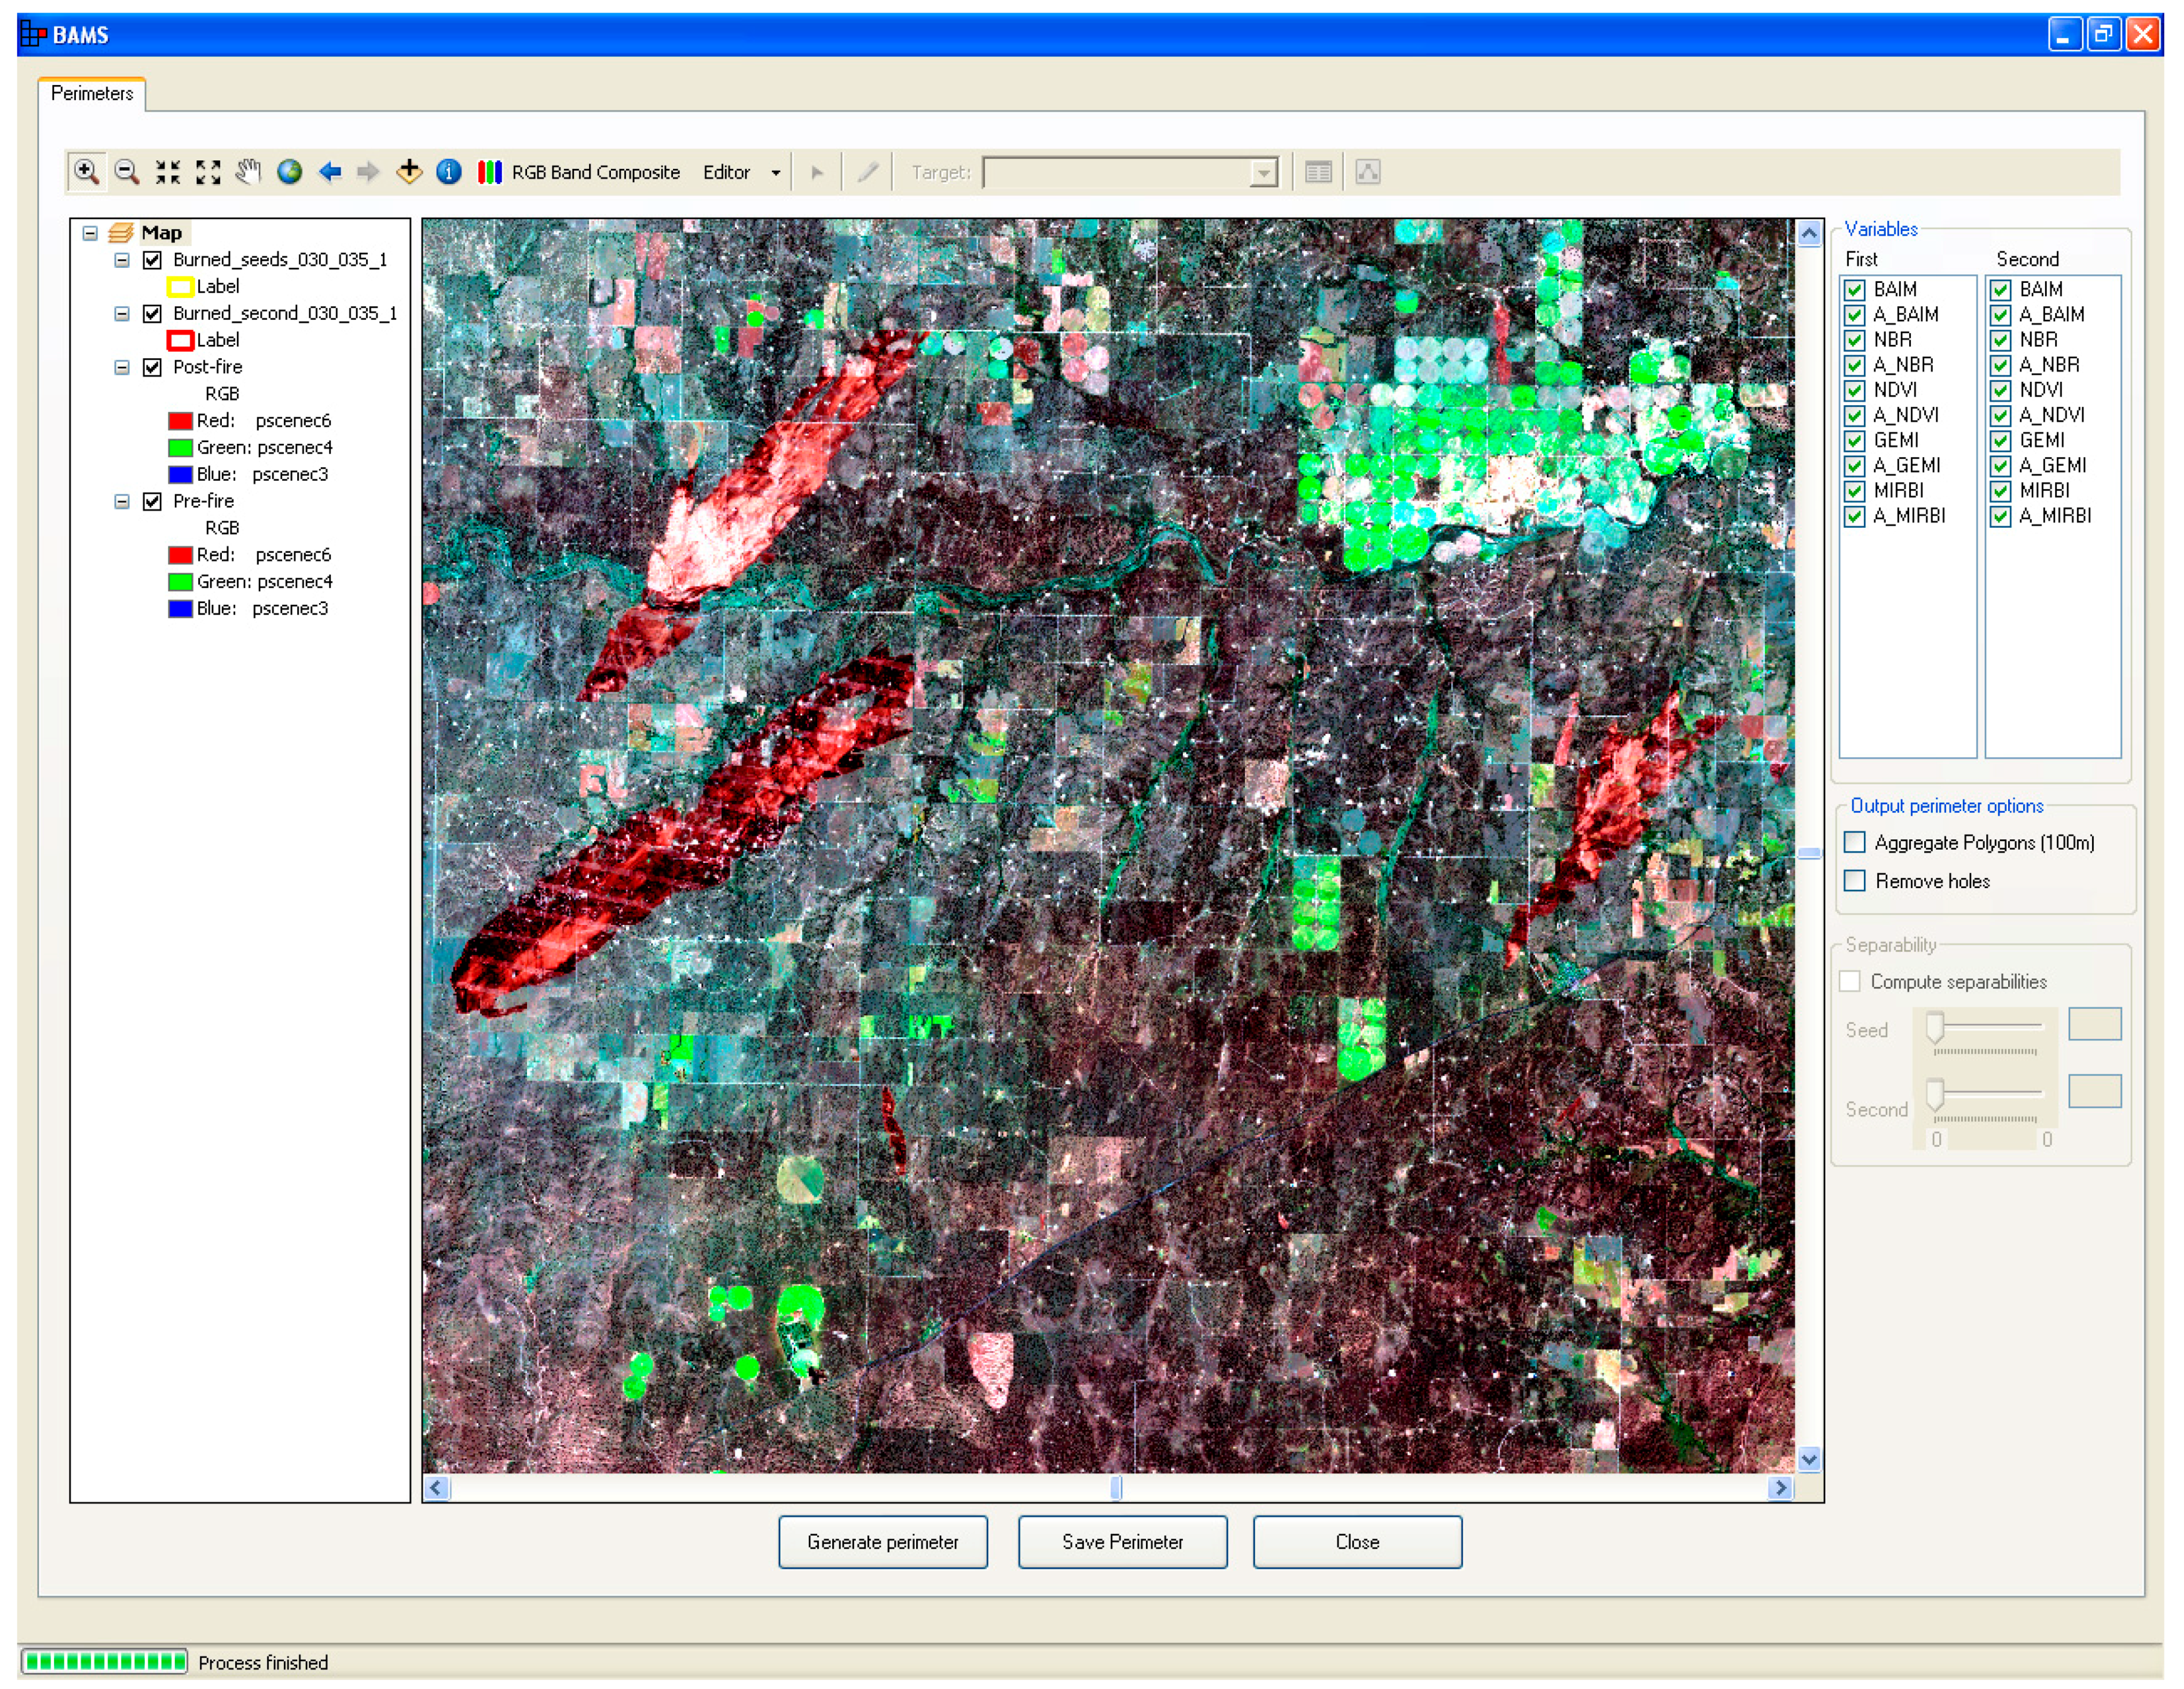Click RGB Band Composite toolbar label
The width and height of the screenshot is (2184, 1689).
click(596, 173)
